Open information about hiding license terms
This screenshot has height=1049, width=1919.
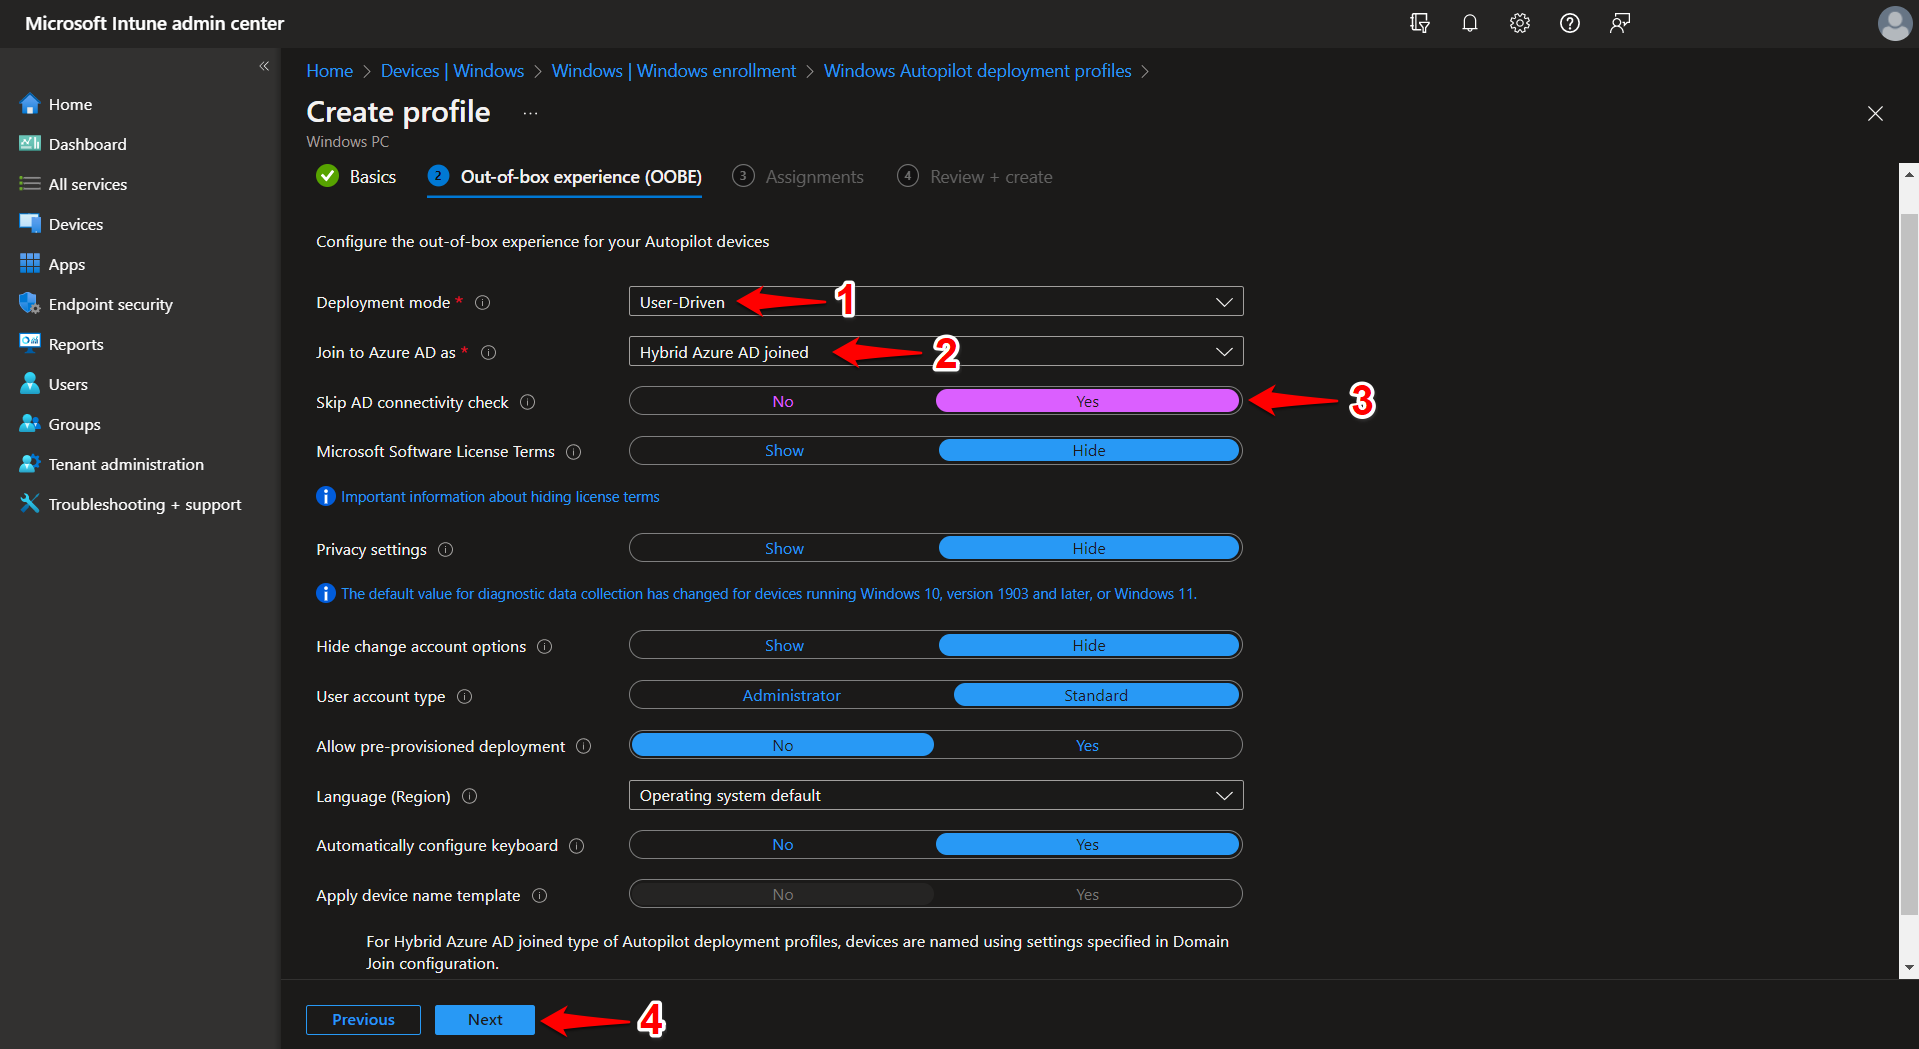[x=500, y=496]
